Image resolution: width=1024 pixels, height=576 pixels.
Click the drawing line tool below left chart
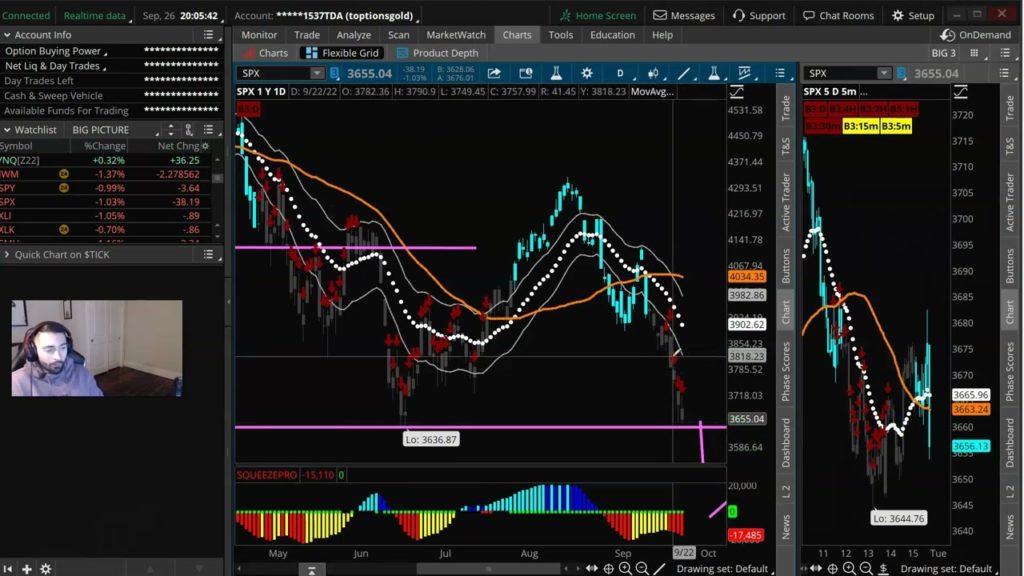(x=660, y=568)
